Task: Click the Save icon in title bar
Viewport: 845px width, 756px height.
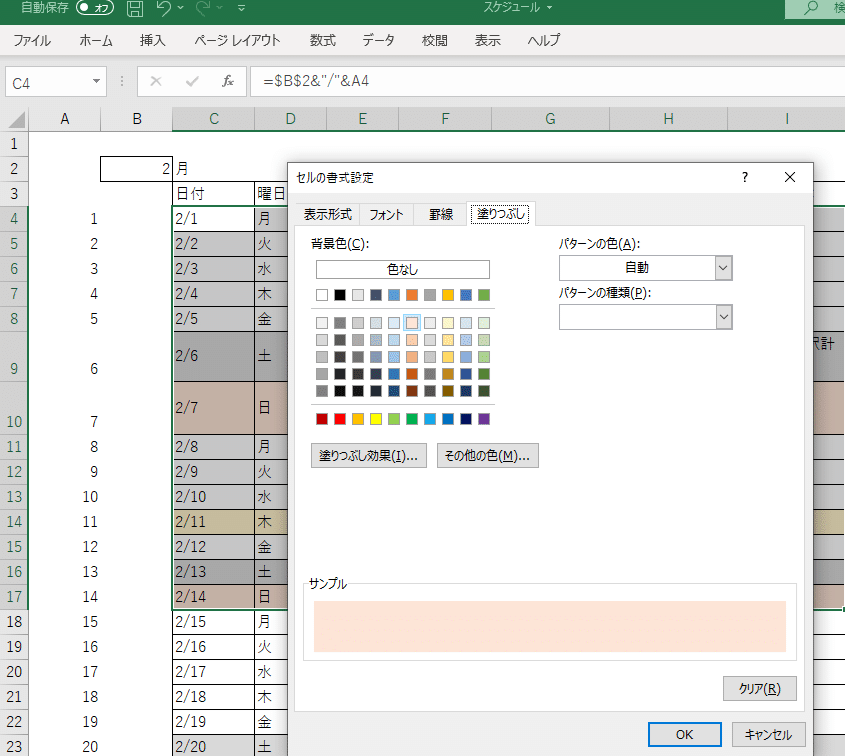Action: click(x=135, y=8)
